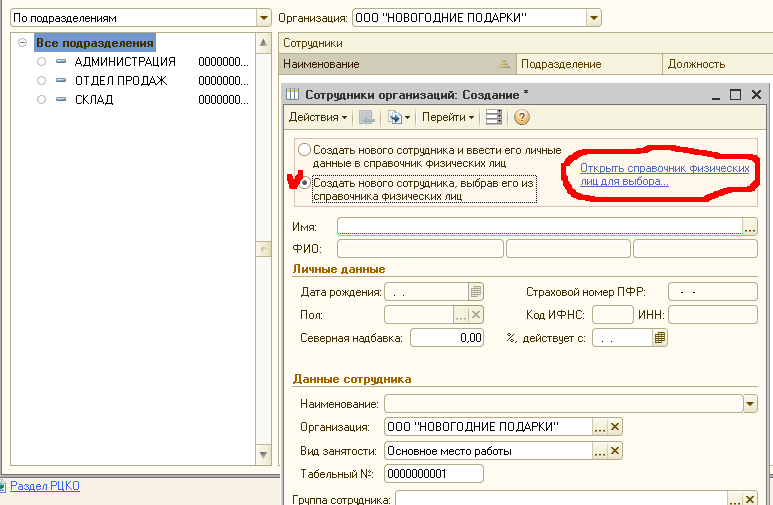The height and width of the screenshot is (505, 773).
Task: Click the Табельный № field
Action: tap(434, 474)
